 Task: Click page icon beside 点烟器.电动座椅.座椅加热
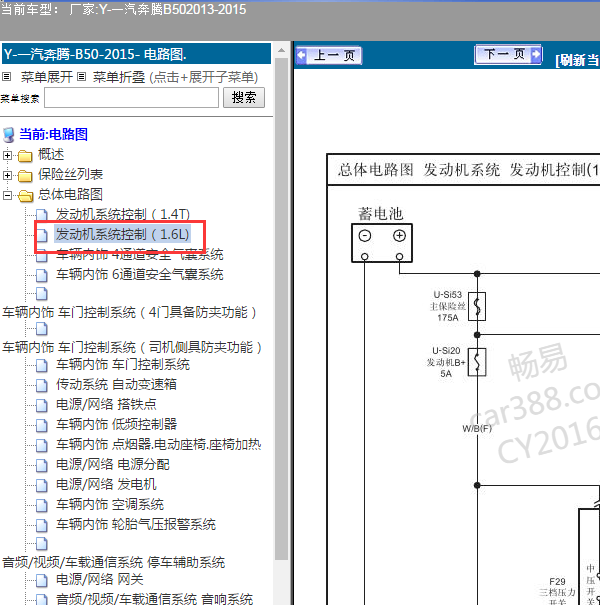42,445
